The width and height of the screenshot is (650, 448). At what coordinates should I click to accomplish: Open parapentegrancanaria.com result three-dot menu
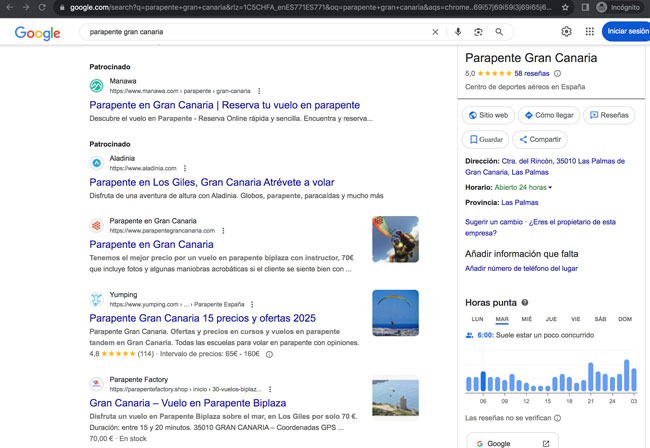(223, 230)
